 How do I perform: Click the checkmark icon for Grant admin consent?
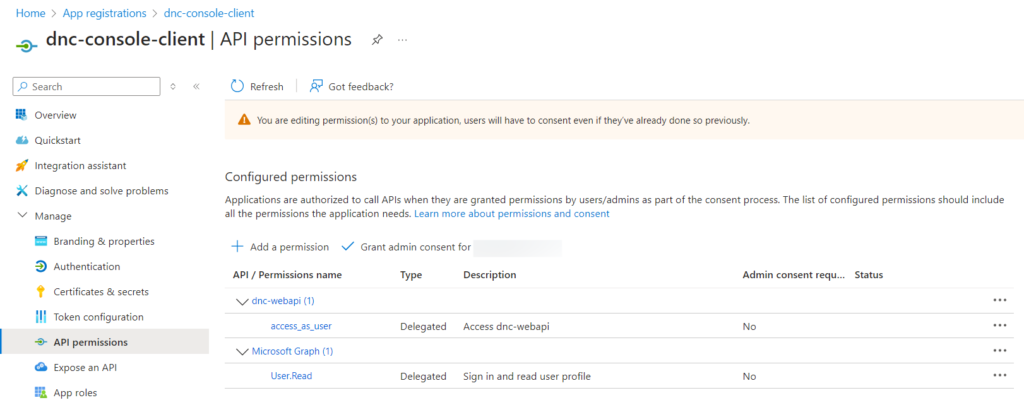pos(347,247)
